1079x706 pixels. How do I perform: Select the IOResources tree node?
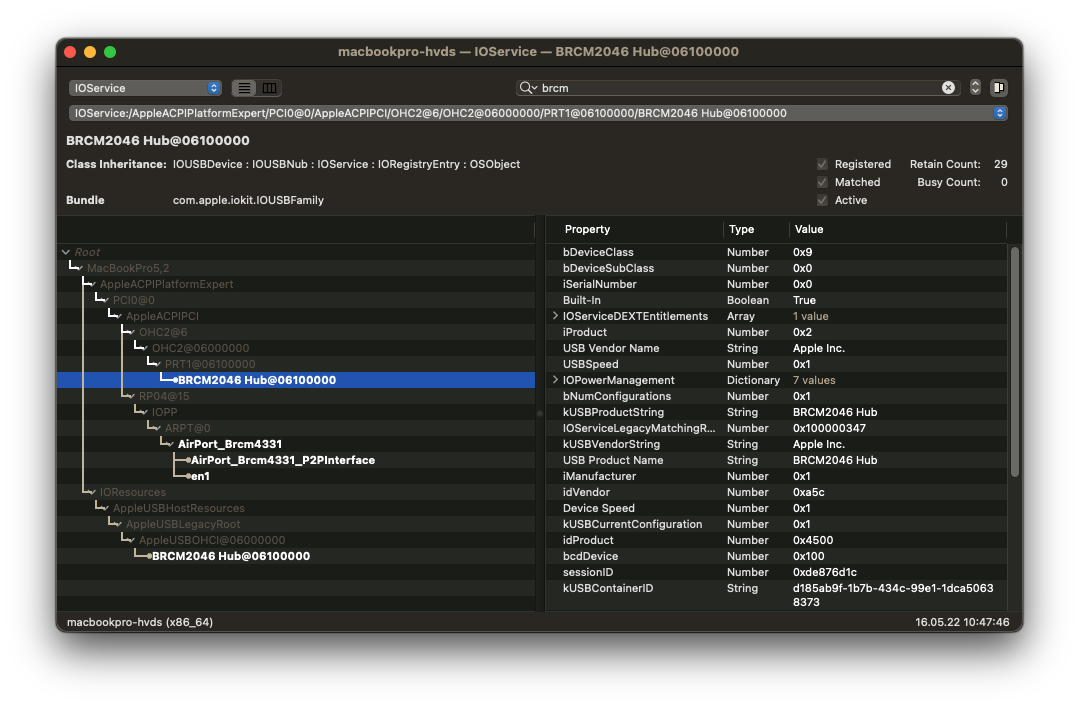pos(133,492)
